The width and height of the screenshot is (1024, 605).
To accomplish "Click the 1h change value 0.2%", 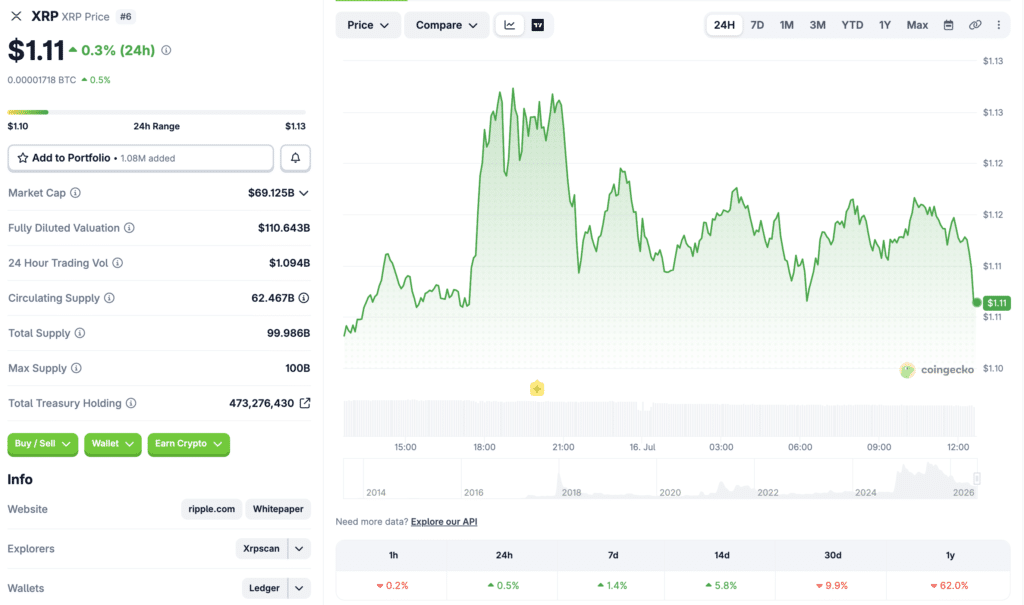I will click(x=392, y=585).
